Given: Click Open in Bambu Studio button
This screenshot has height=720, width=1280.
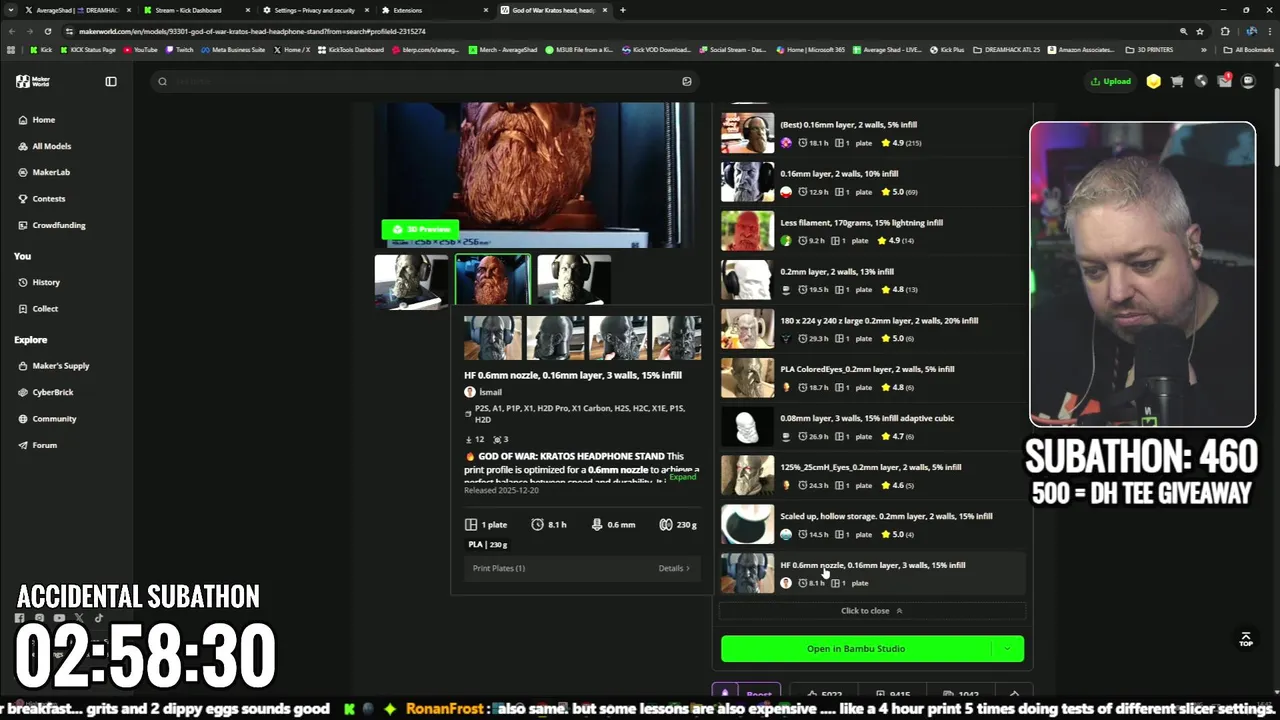Looking at the screenshot, I should click(x=856, y=649).
